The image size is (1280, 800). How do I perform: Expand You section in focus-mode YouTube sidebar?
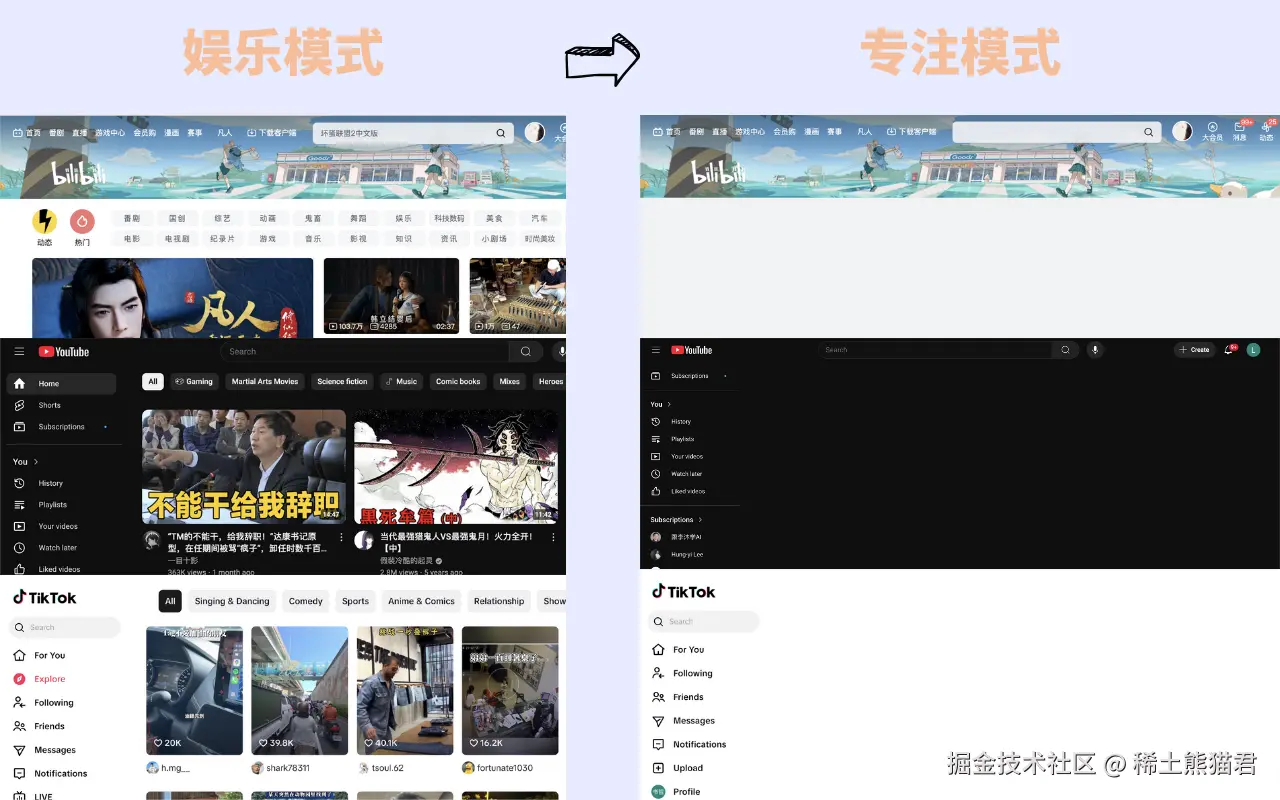pyautogui.click(x=661, y=404)
